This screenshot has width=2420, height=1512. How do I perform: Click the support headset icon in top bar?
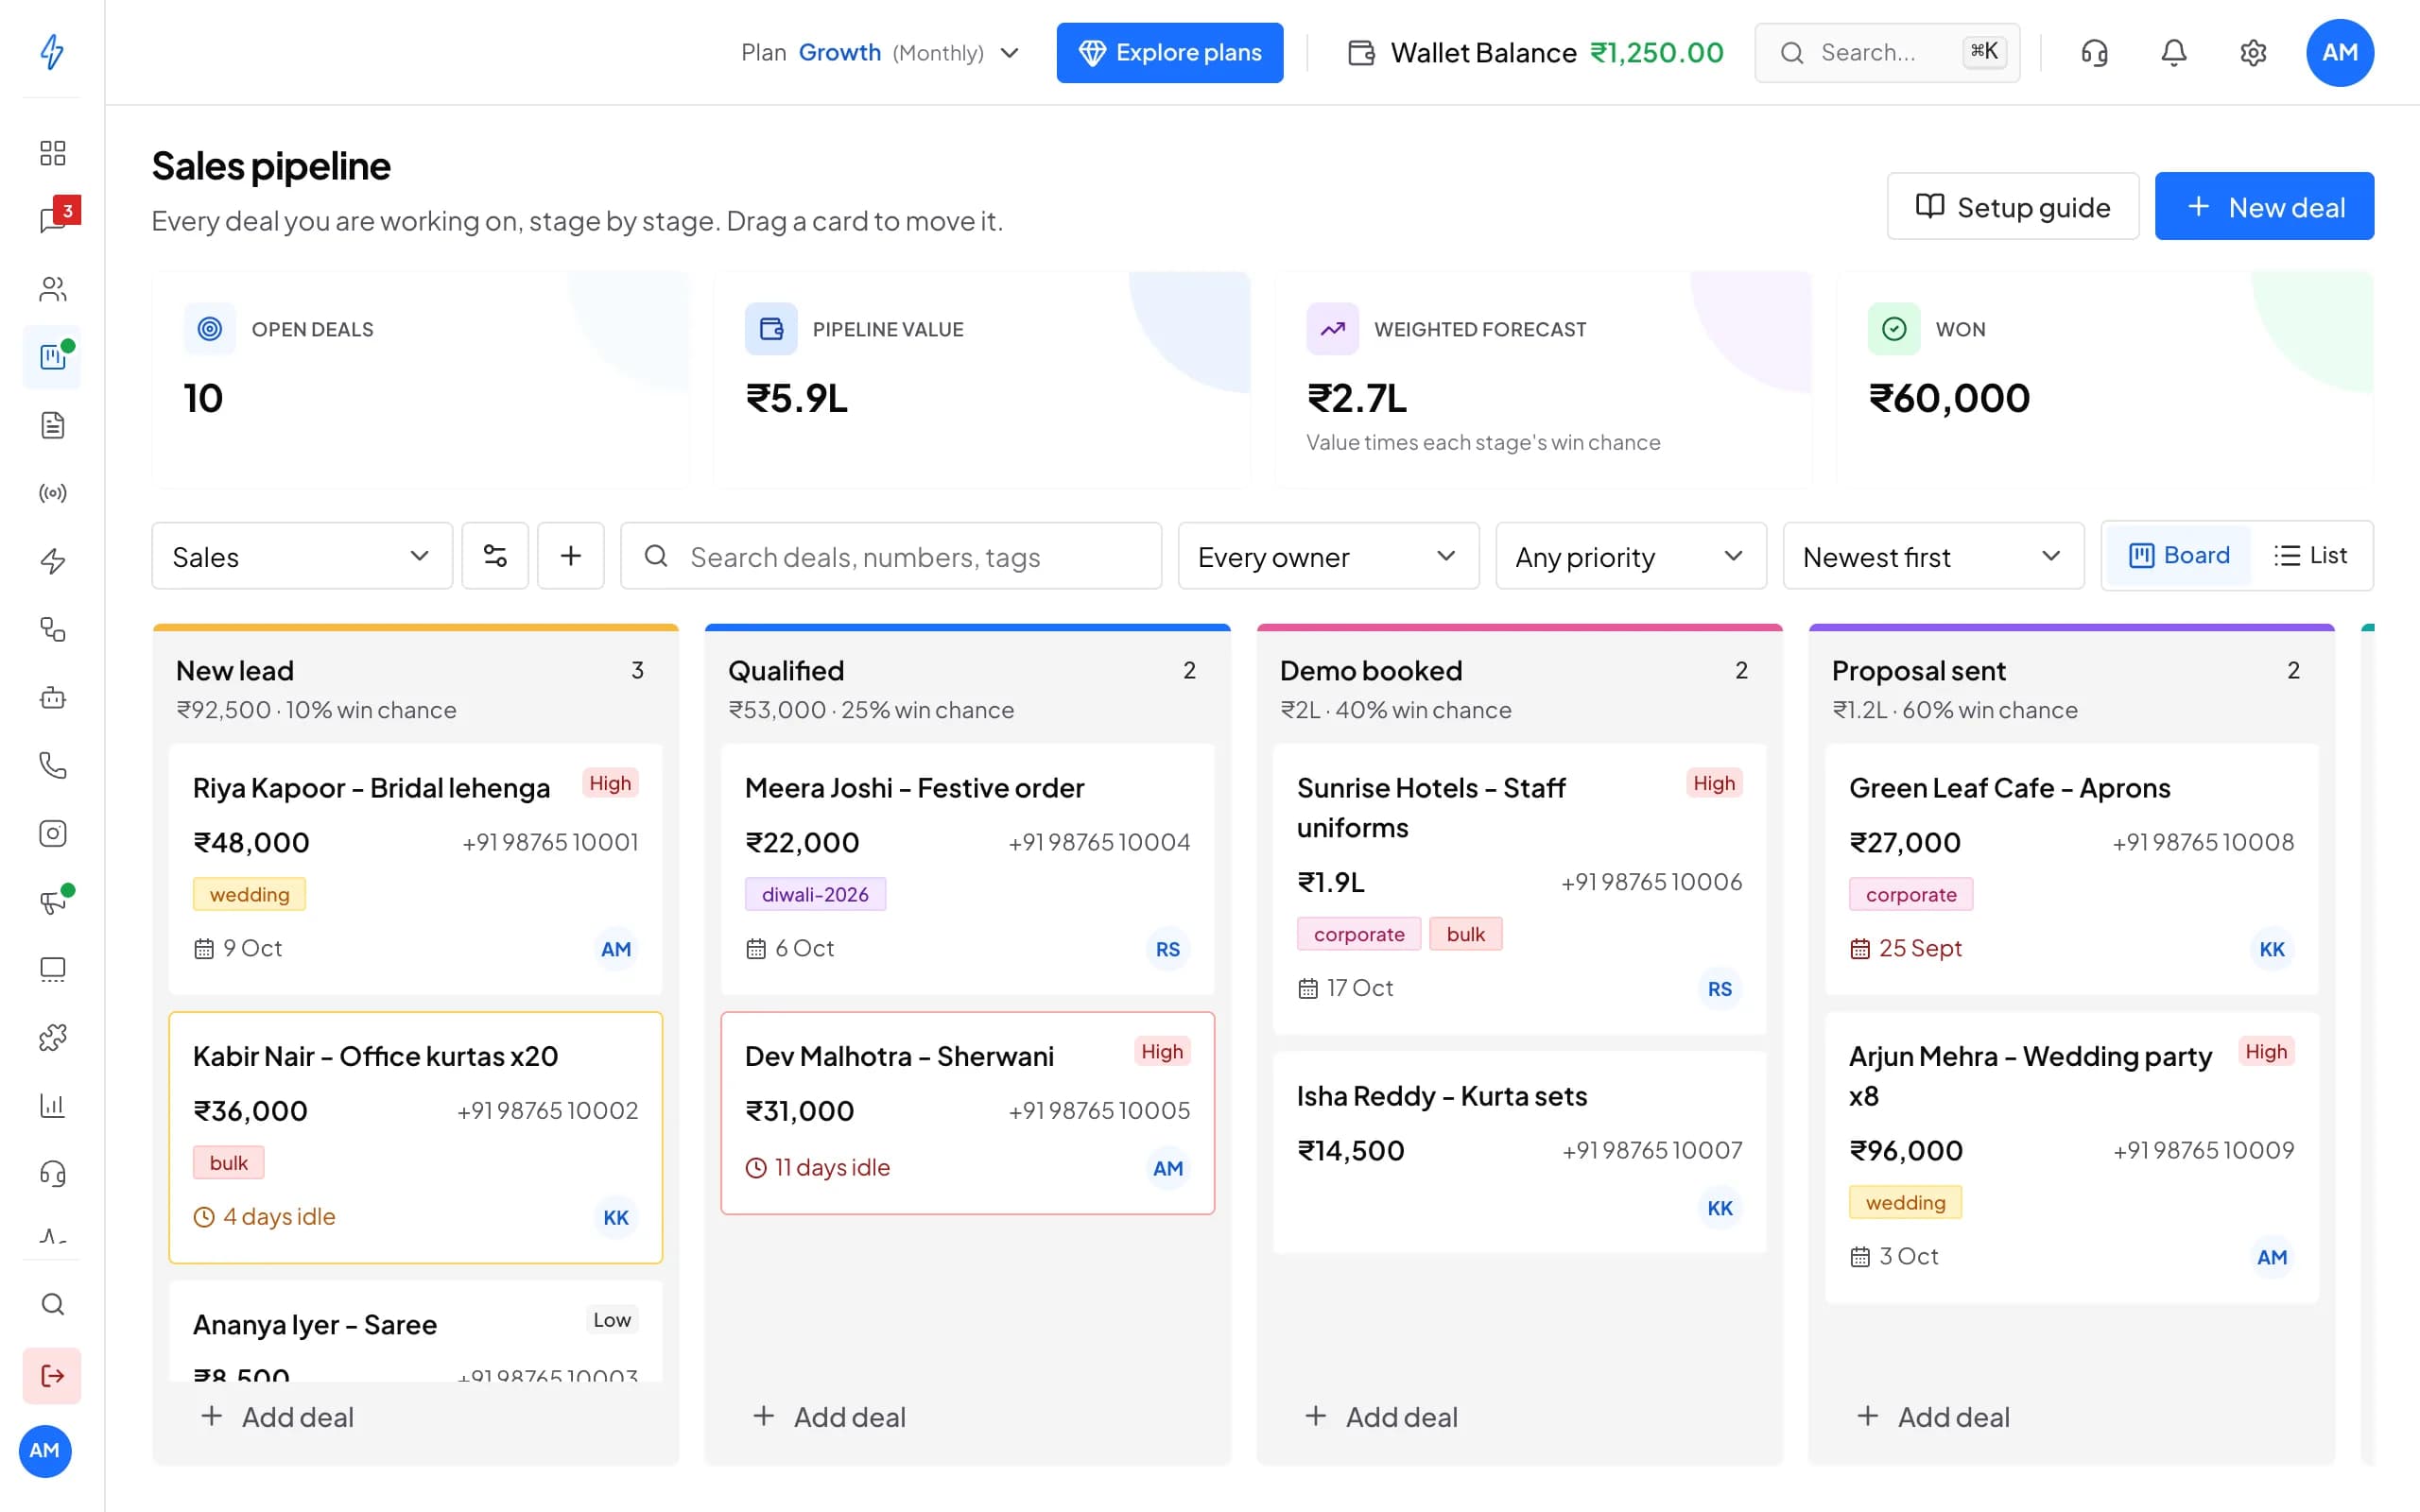point(2094,52)
